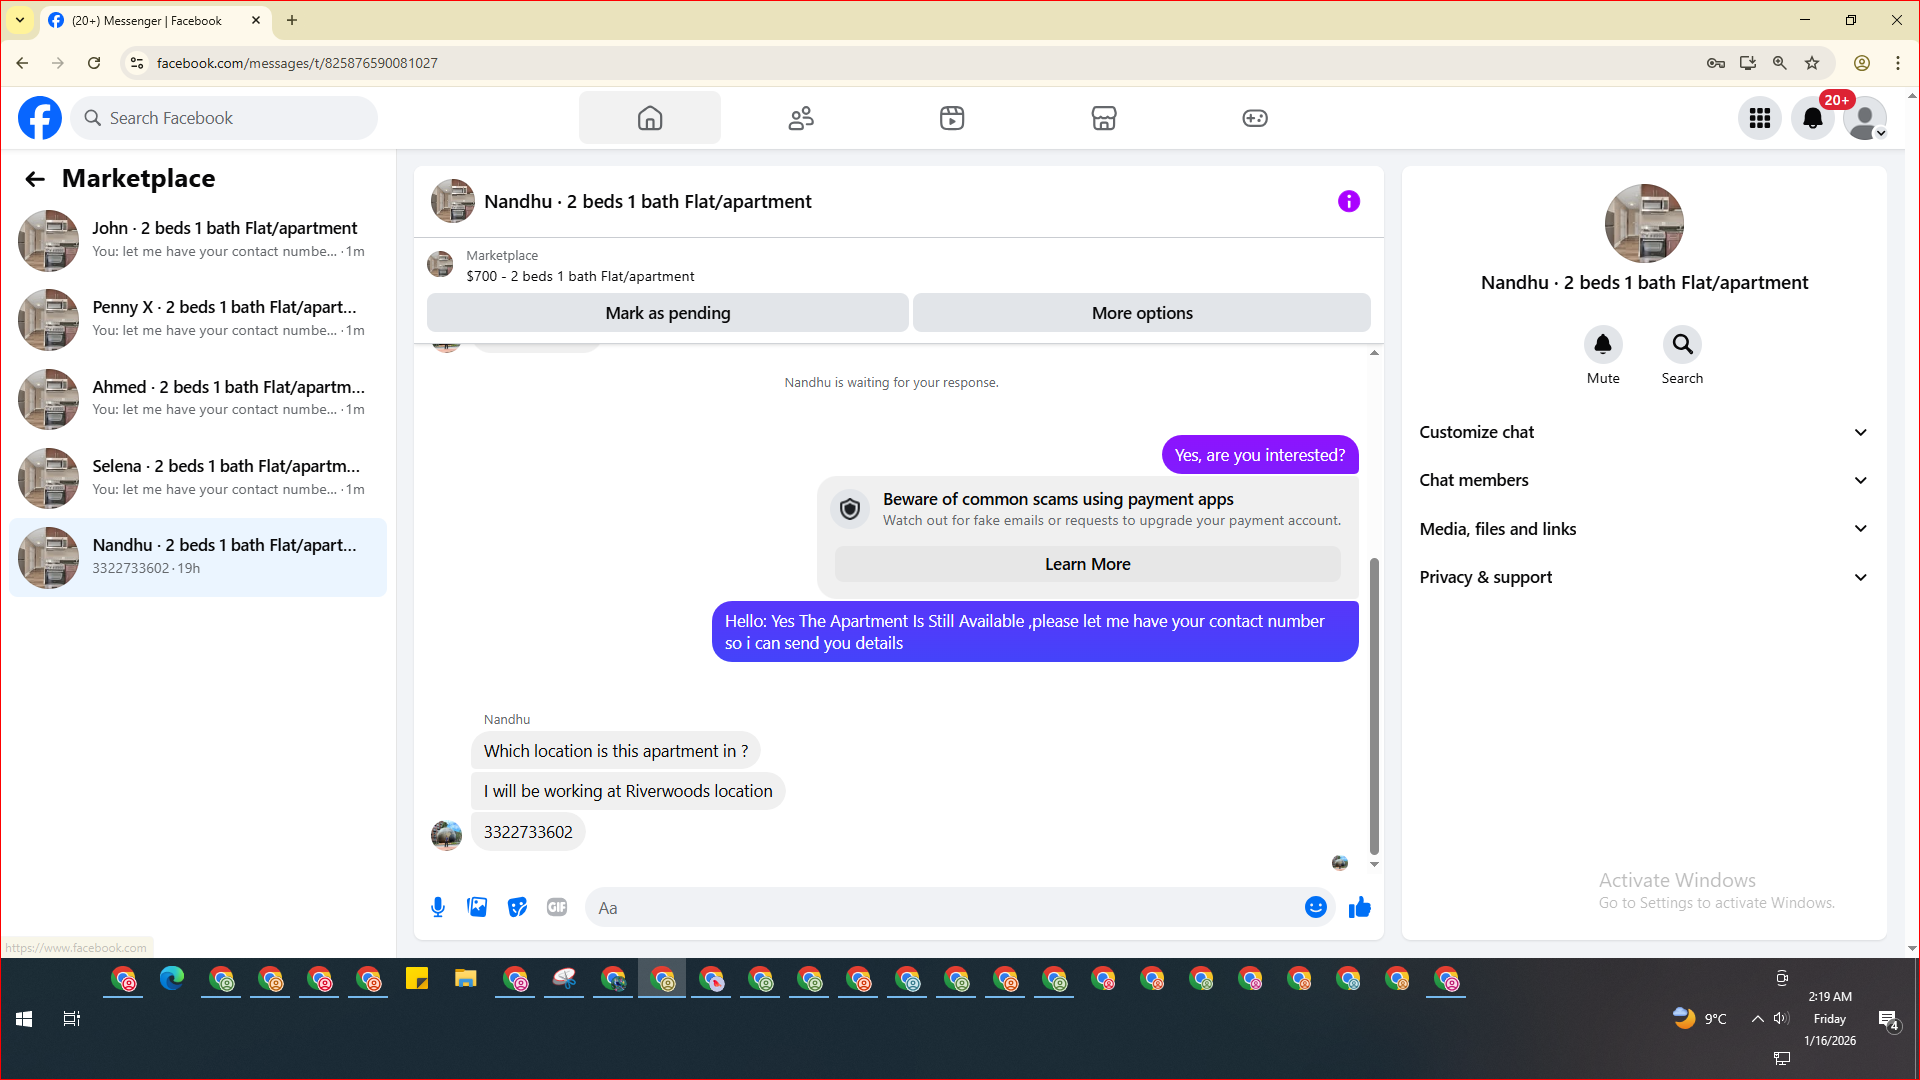The width and height of the screenshot is (1920, 1080).
Task: Open the Marketplace tab in top navigation
Action: 1104,118
